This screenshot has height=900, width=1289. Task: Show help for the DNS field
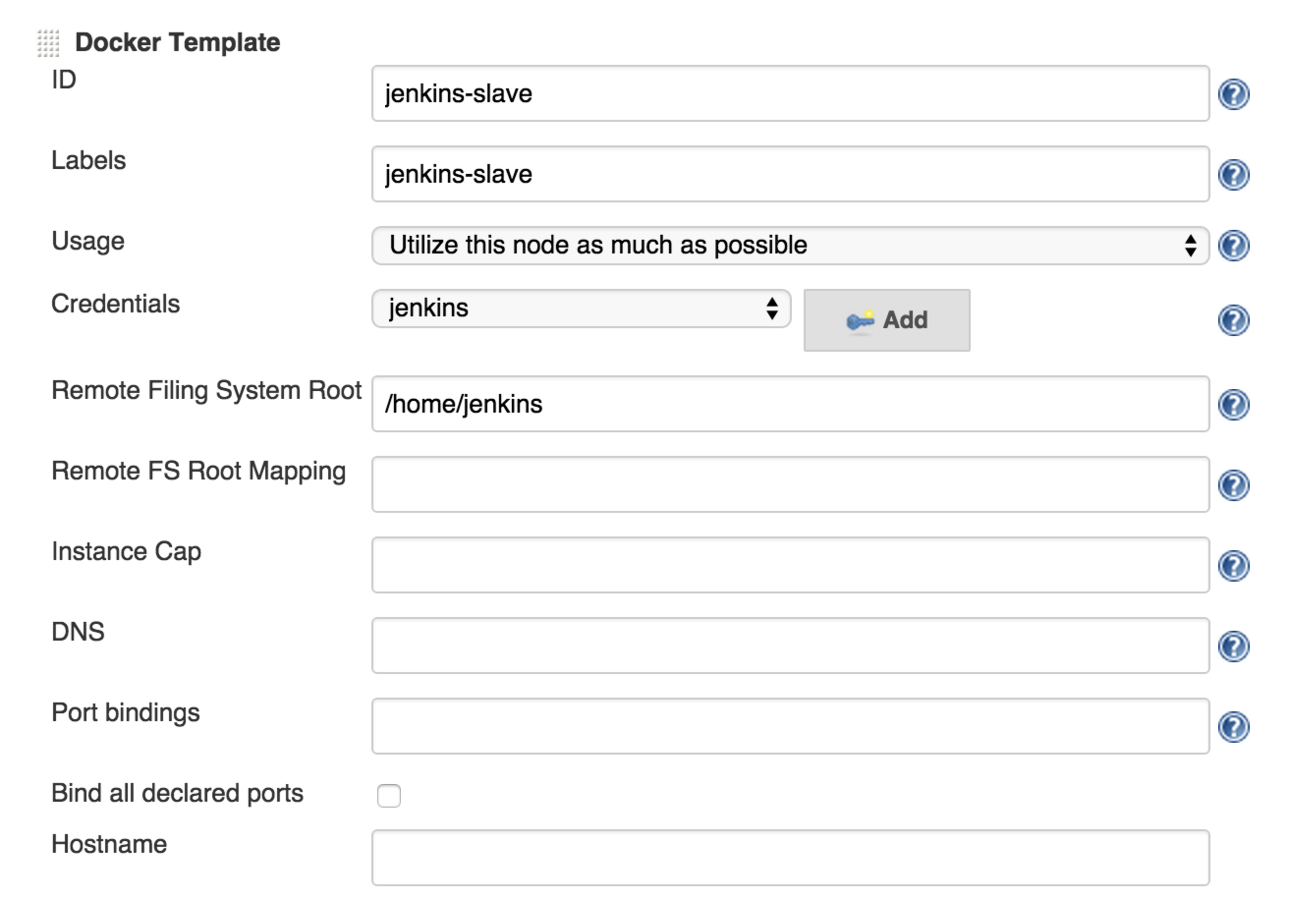pos(1235,647)
